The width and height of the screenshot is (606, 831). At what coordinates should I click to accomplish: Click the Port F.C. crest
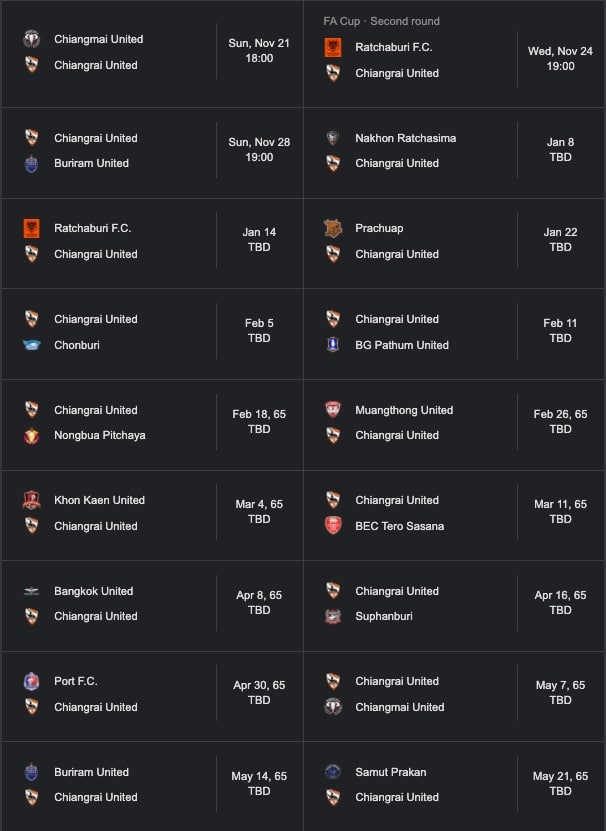tap(31, 681)
